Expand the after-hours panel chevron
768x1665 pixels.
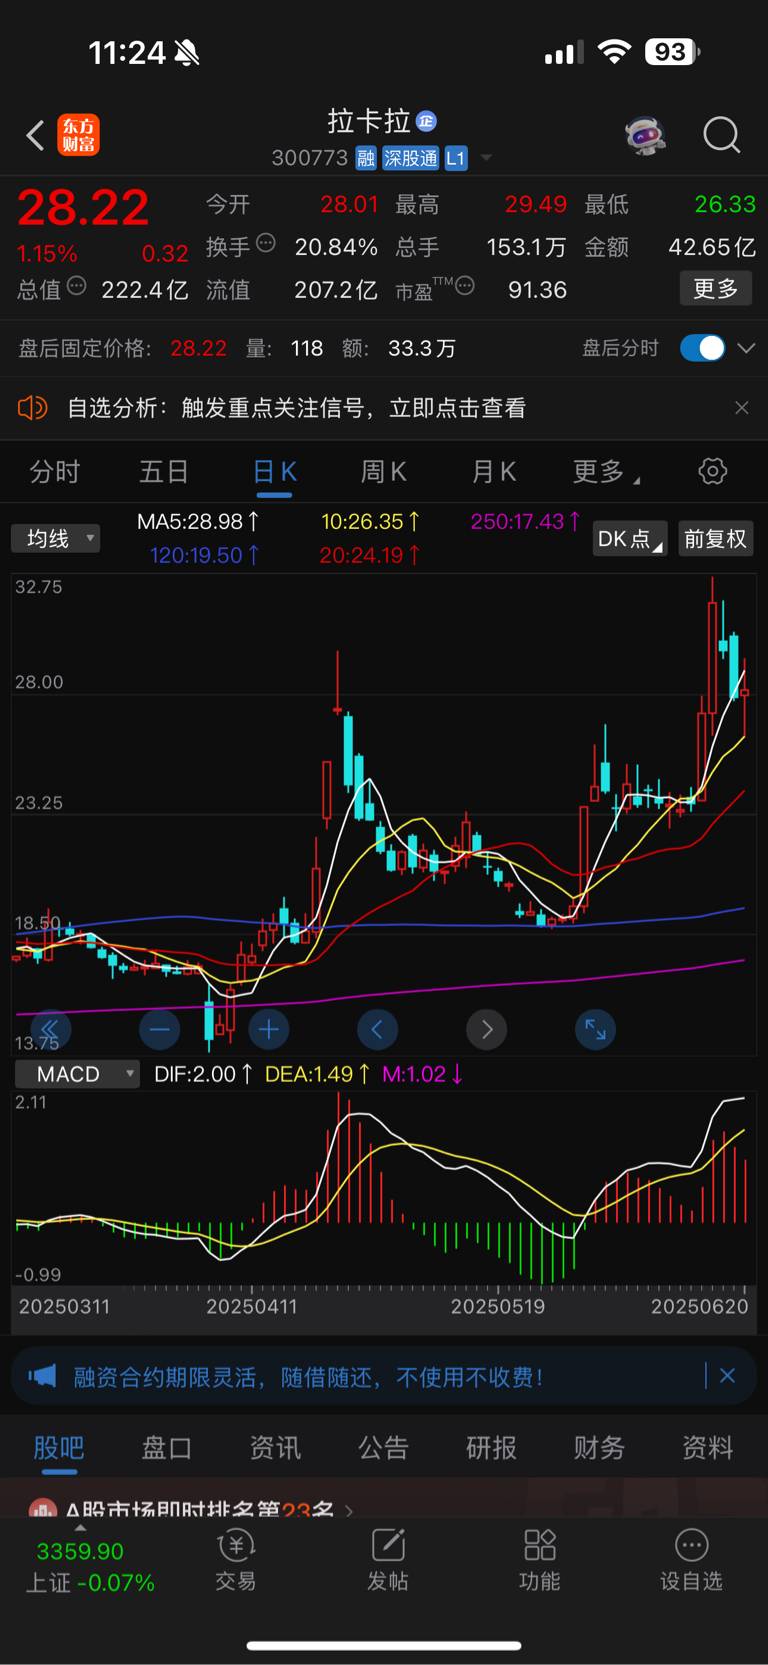click(745, 348)
